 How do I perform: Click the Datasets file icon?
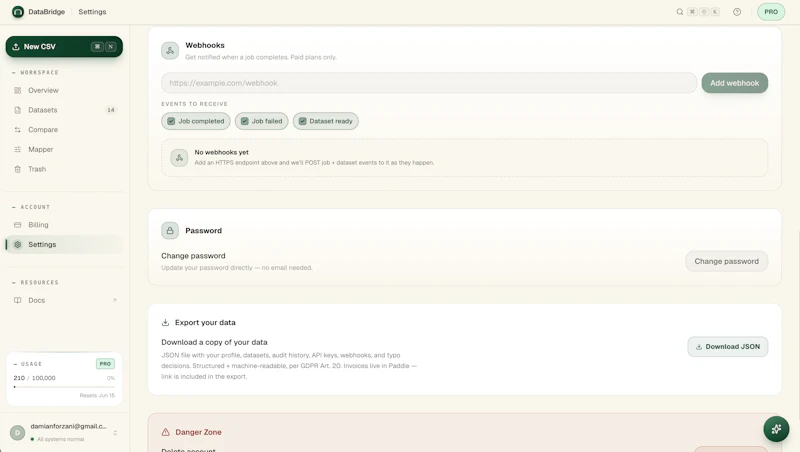point(18,110)
